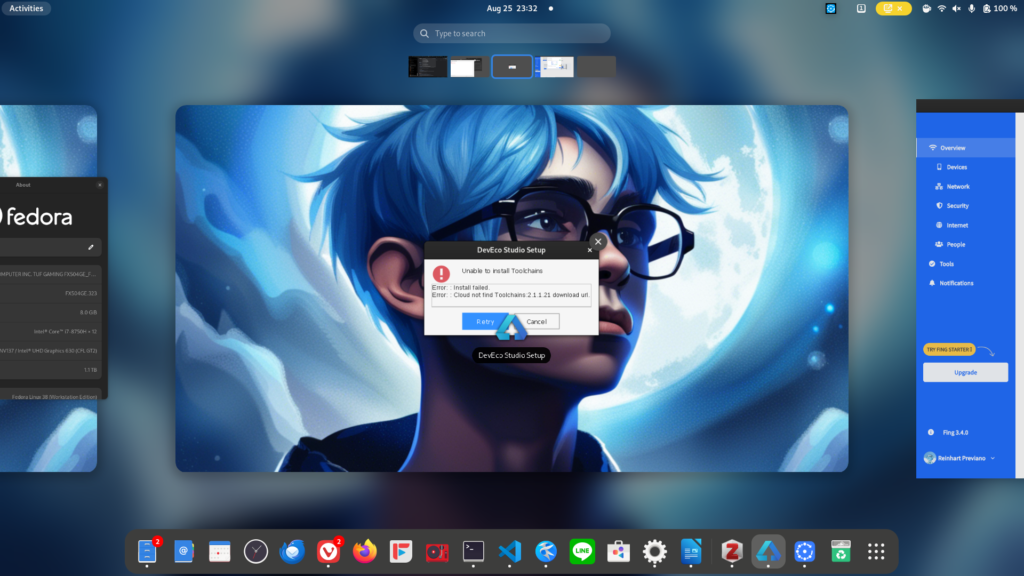Click Cancel in DevEco Studio Setup dialog

[x=537, y=322]
